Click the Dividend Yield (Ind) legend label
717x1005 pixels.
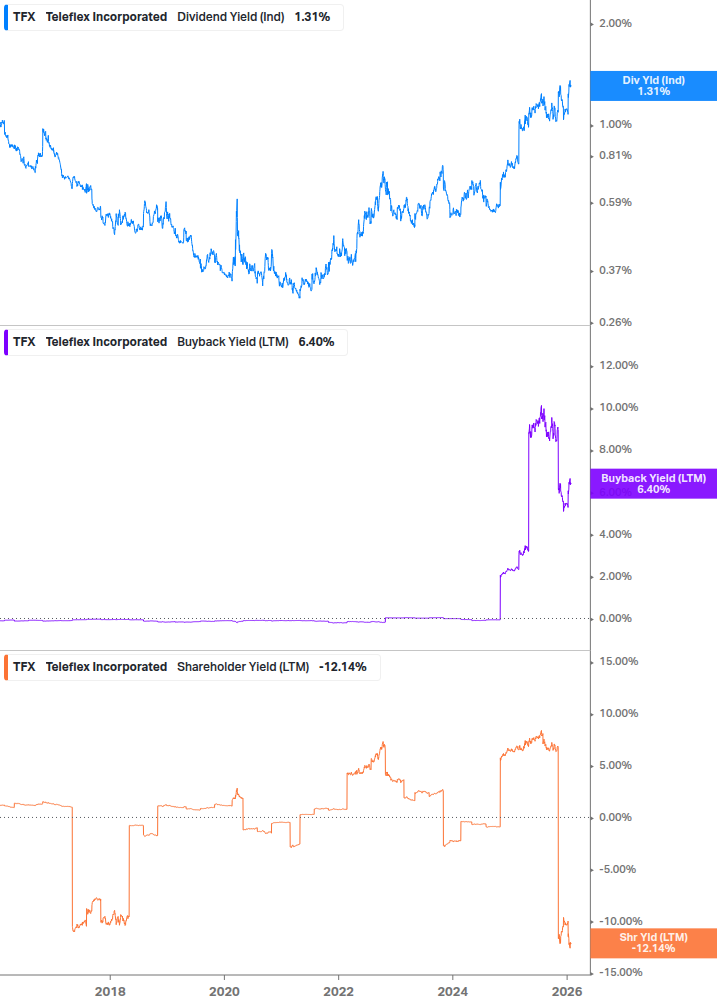[x=231, y=17]
